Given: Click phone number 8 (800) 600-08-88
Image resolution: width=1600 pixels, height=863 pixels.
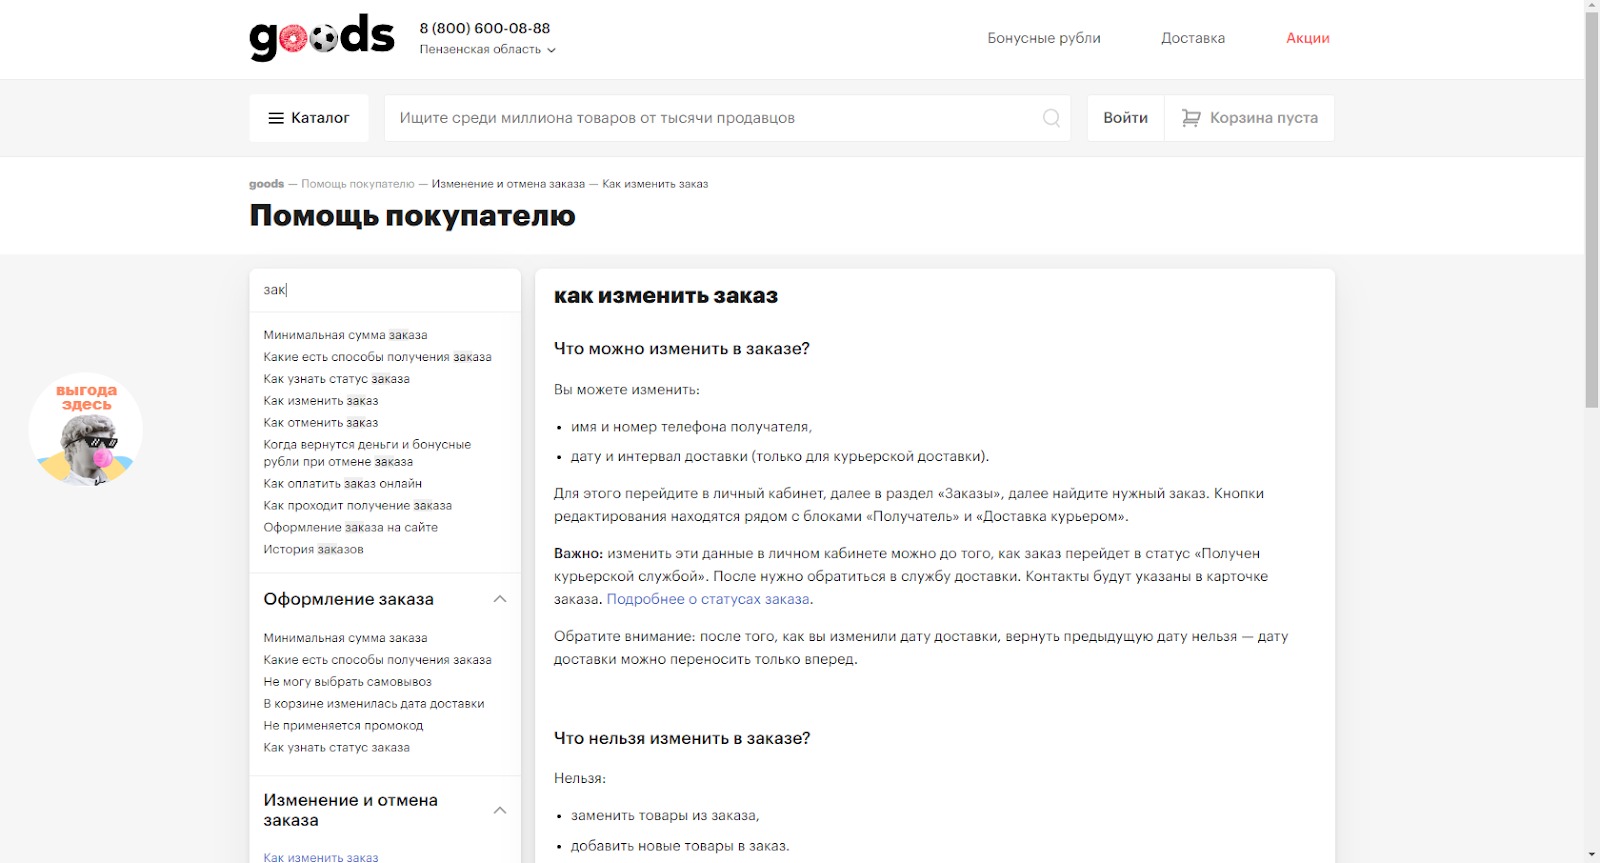Looking at the screenshot, I should click(485, 28).
